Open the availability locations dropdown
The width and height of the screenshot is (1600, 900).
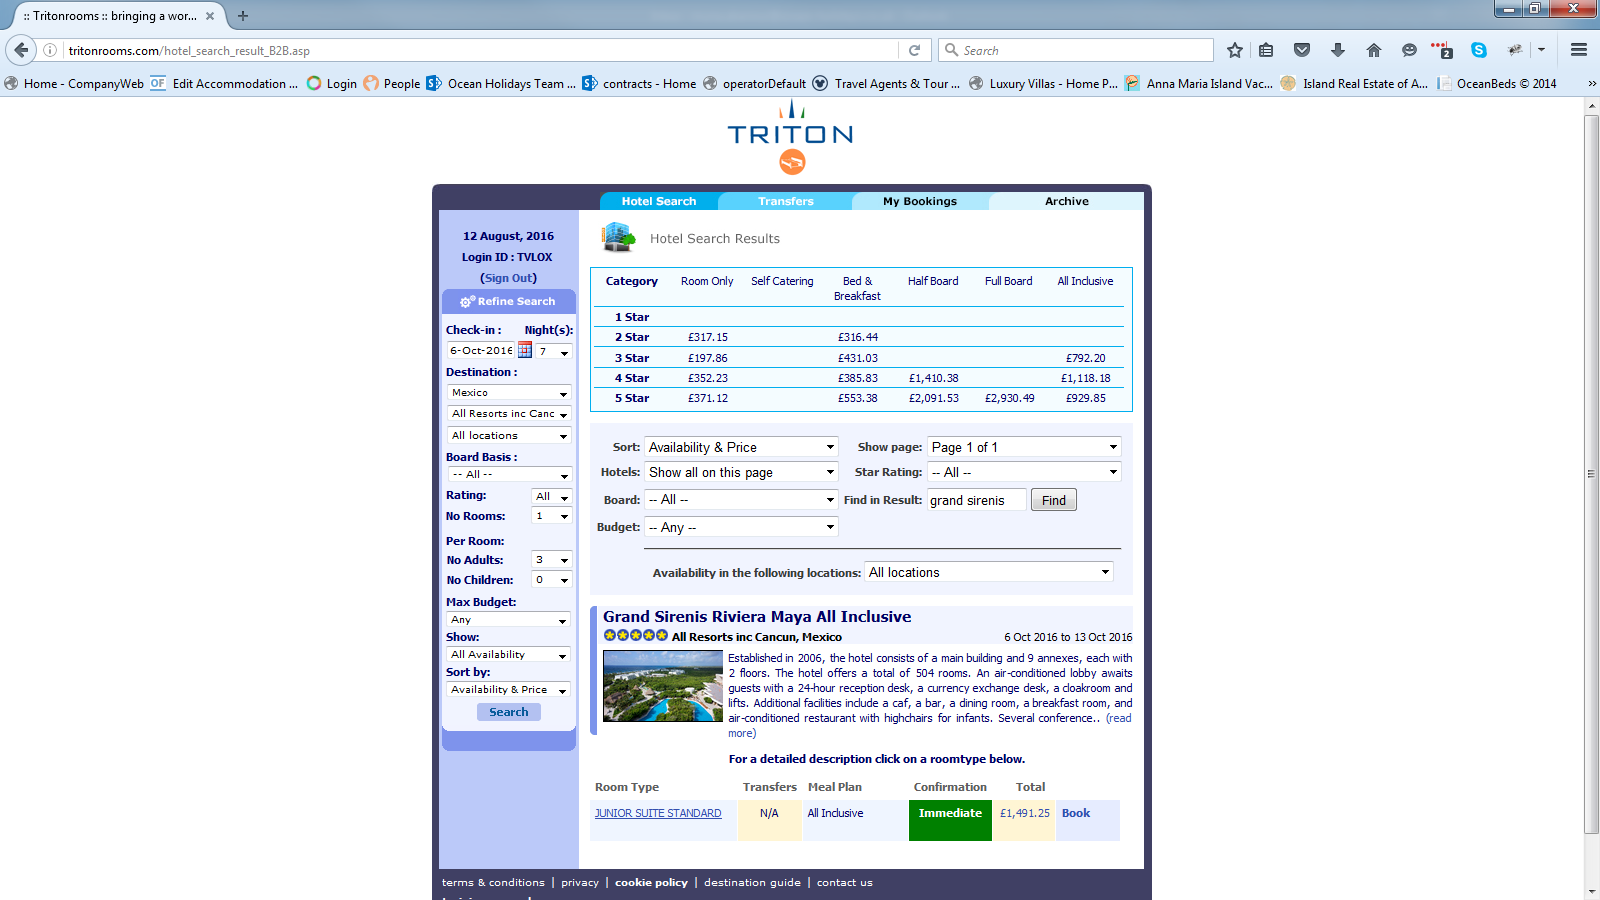[989, 572]
